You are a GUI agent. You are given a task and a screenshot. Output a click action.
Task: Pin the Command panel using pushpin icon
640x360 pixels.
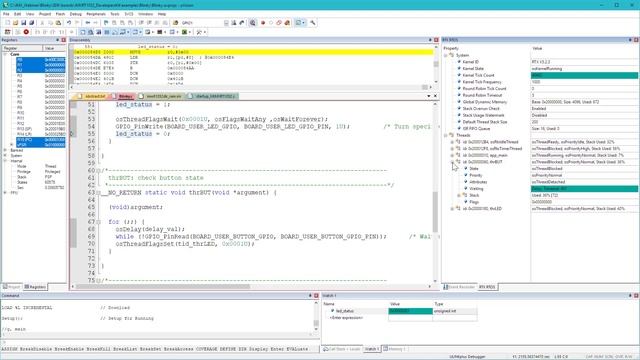tap(310, 296)
